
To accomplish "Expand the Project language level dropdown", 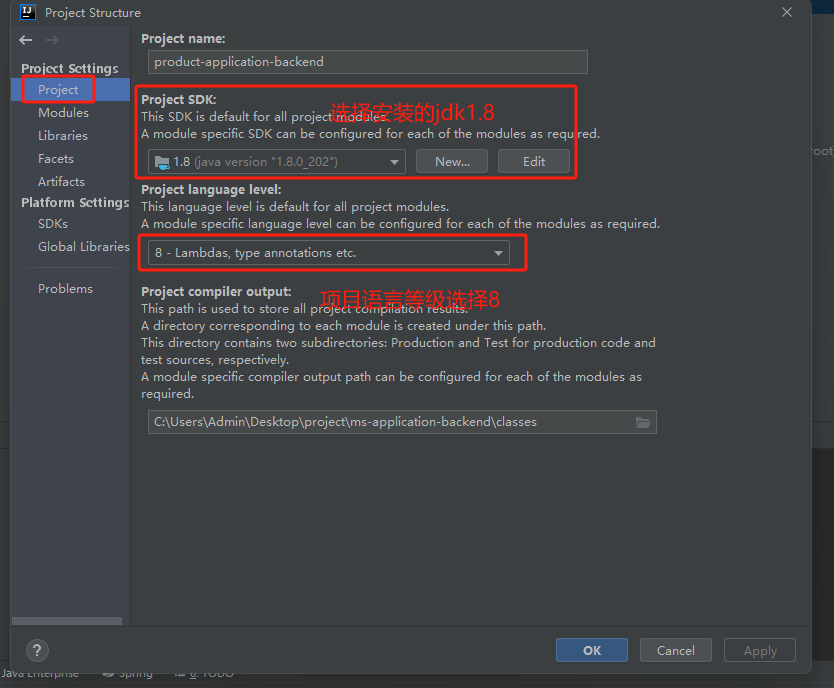I will coord(498,254).
